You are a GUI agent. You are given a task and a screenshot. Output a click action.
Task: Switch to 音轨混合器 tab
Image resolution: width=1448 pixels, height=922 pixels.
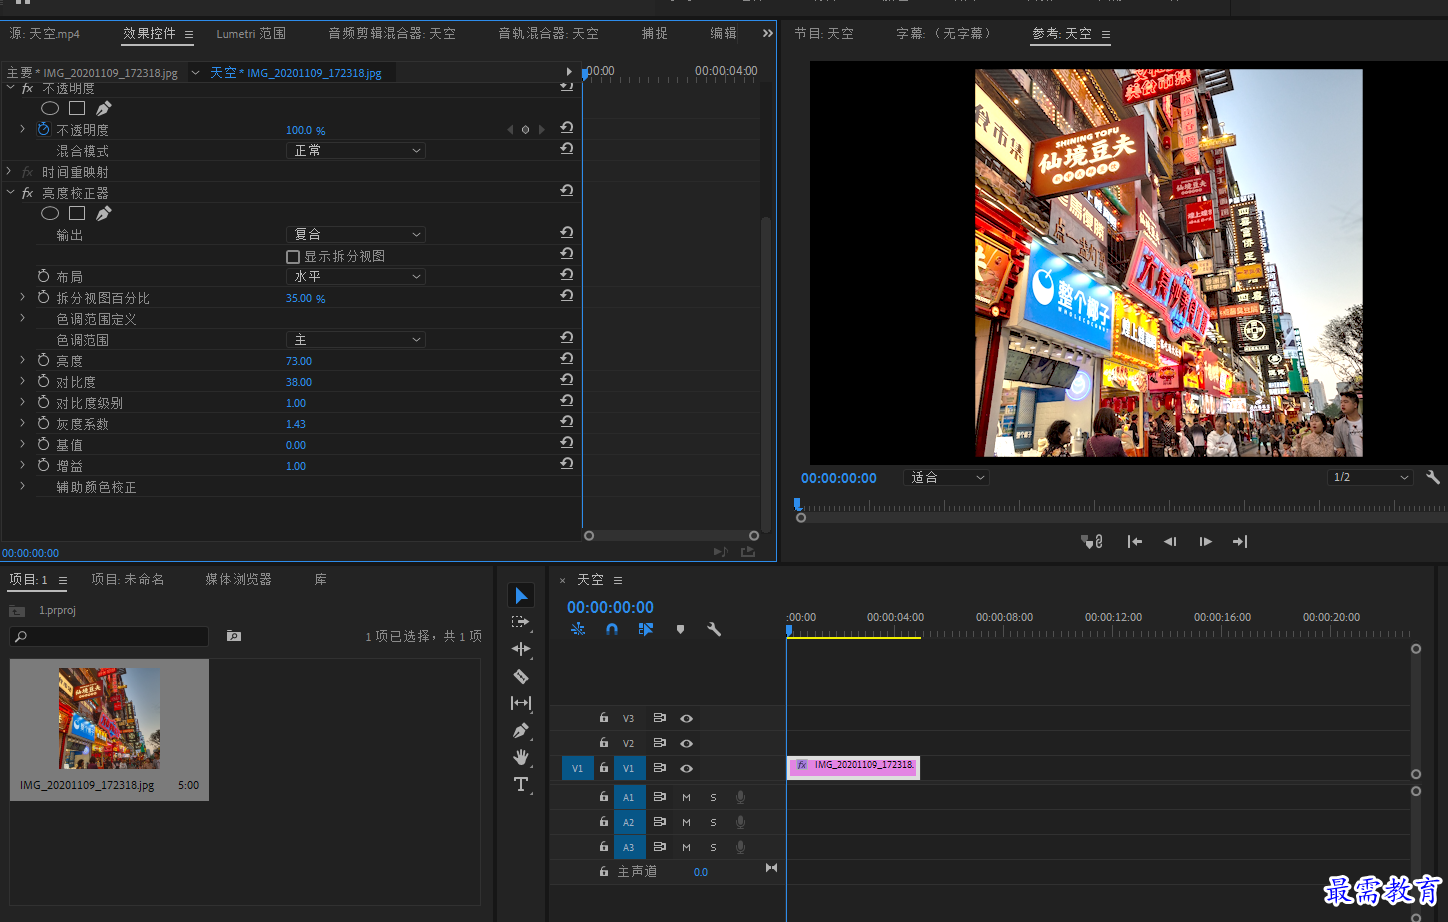[548, 33]
